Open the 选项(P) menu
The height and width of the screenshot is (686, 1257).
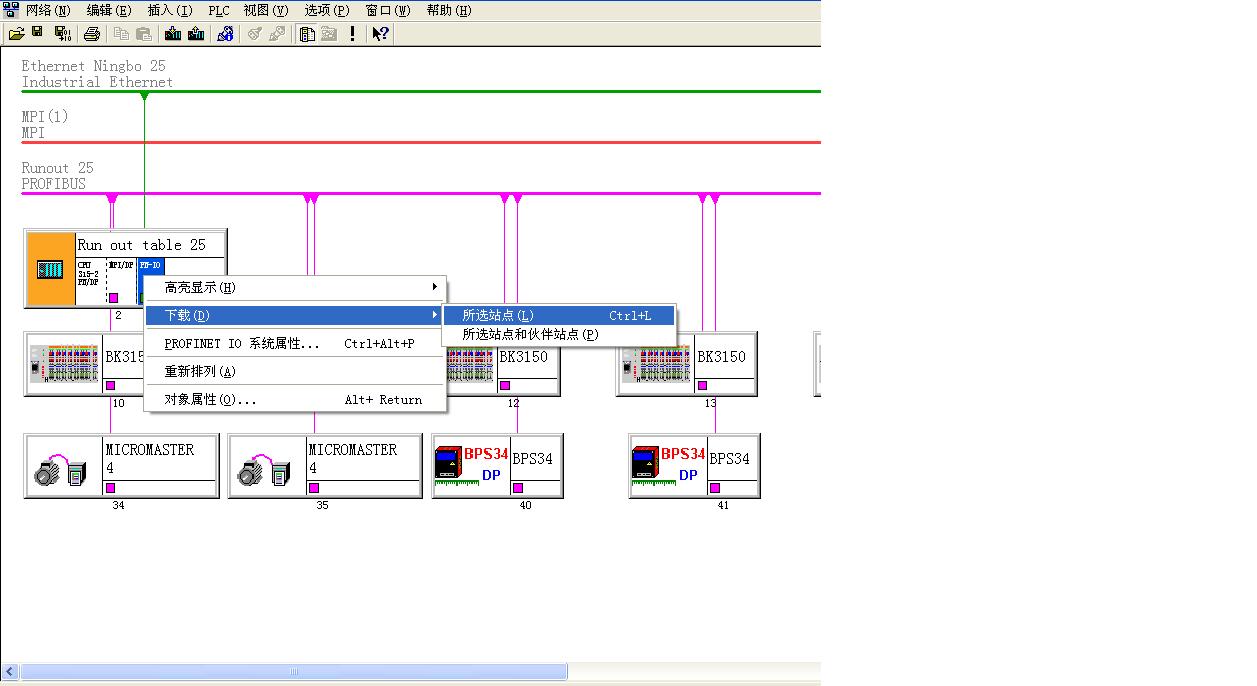327,11
